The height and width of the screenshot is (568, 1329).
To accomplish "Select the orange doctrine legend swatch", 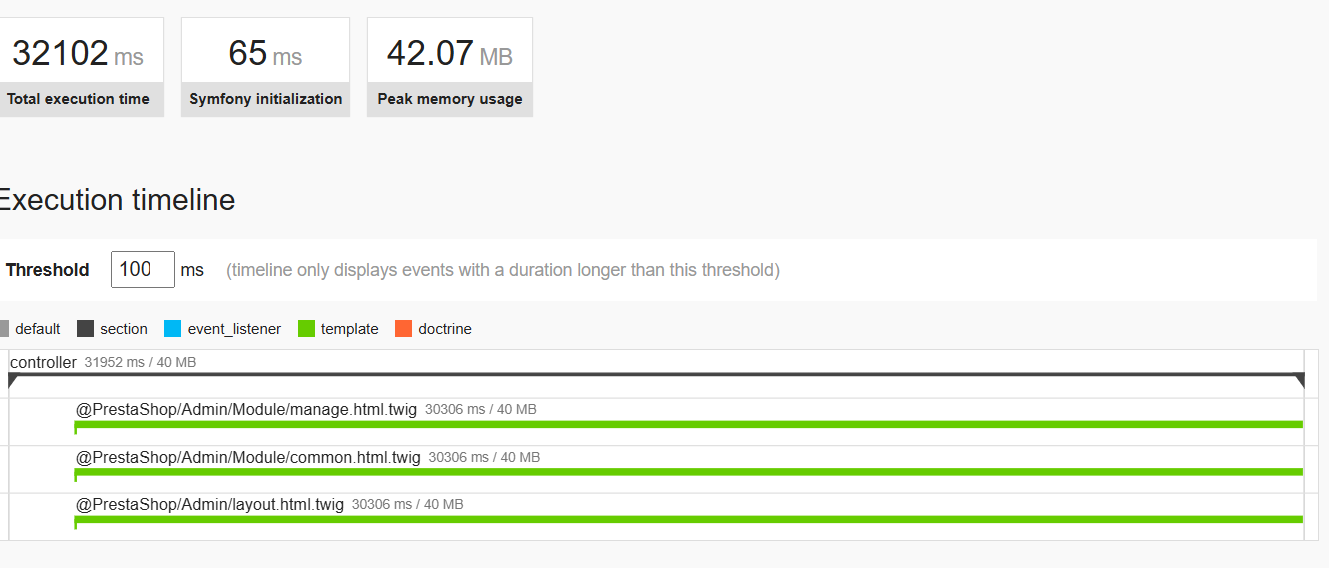I will (403, 329).
